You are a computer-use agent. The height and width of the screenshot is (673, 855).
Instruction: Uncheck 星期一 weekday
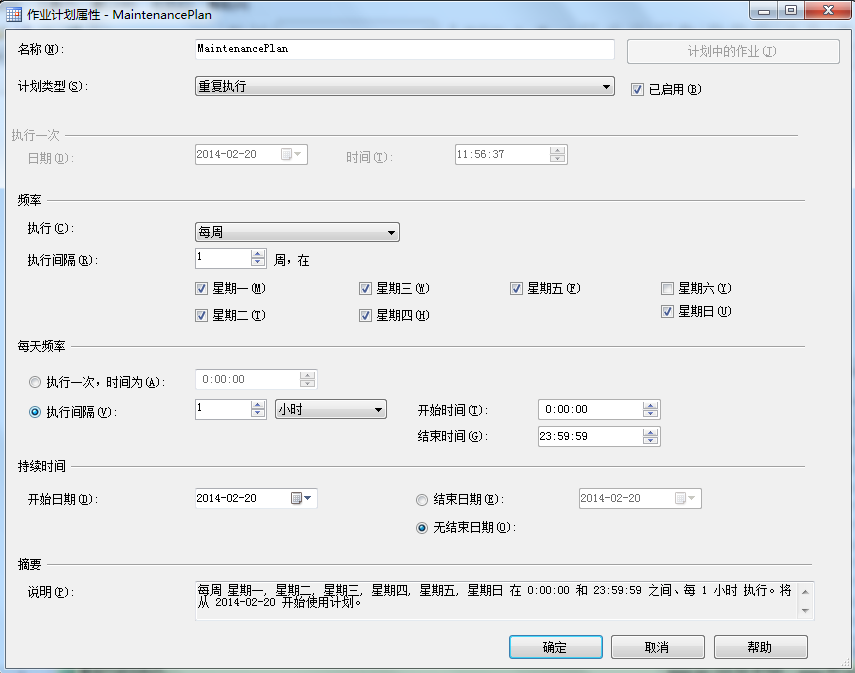(201, 289)
